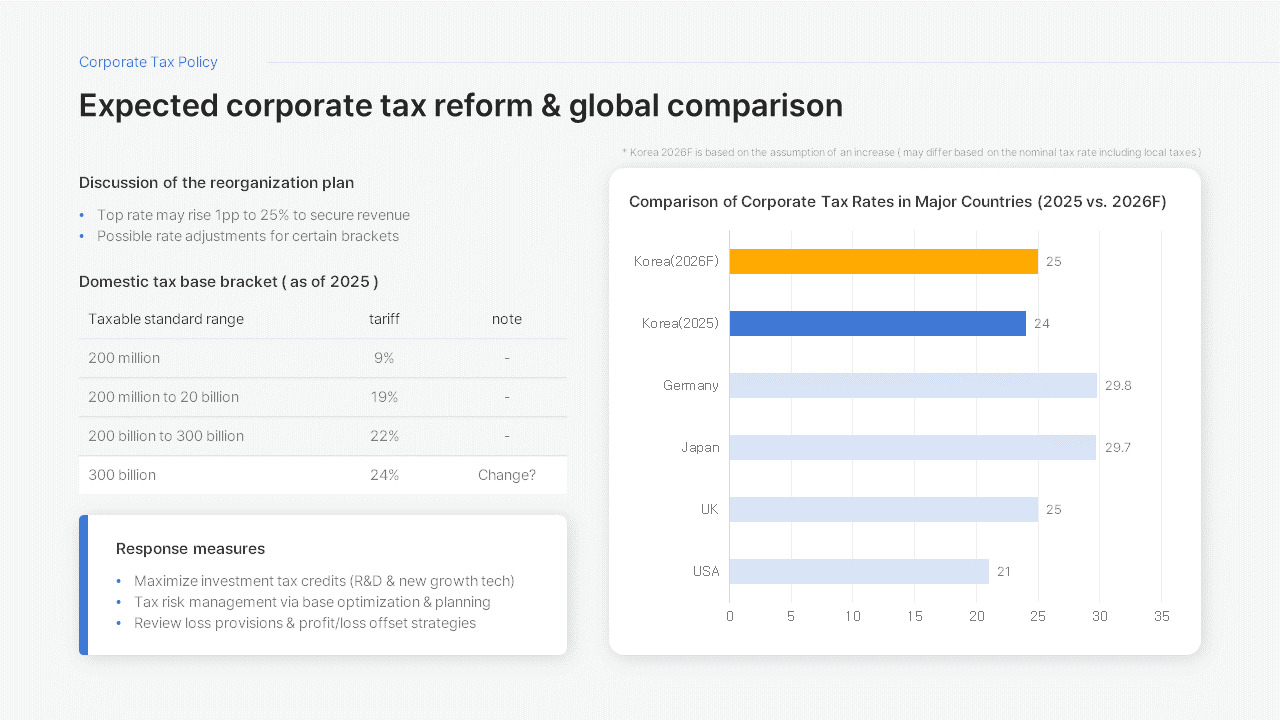Click the "Taxable standard range" column header
This screenshot has height=720, width=1280.
(166, 319)
